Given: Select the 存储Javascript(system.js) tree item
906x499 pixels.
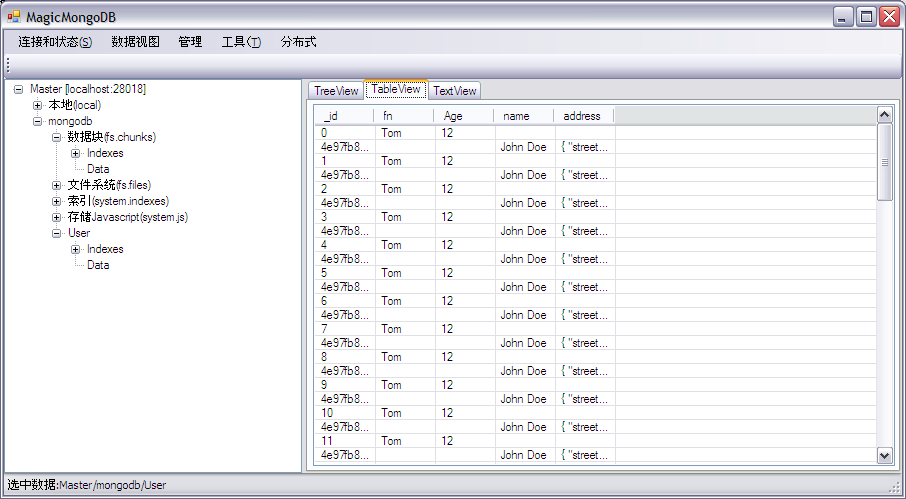Looking at the screenshot, I should coord(128,217).
